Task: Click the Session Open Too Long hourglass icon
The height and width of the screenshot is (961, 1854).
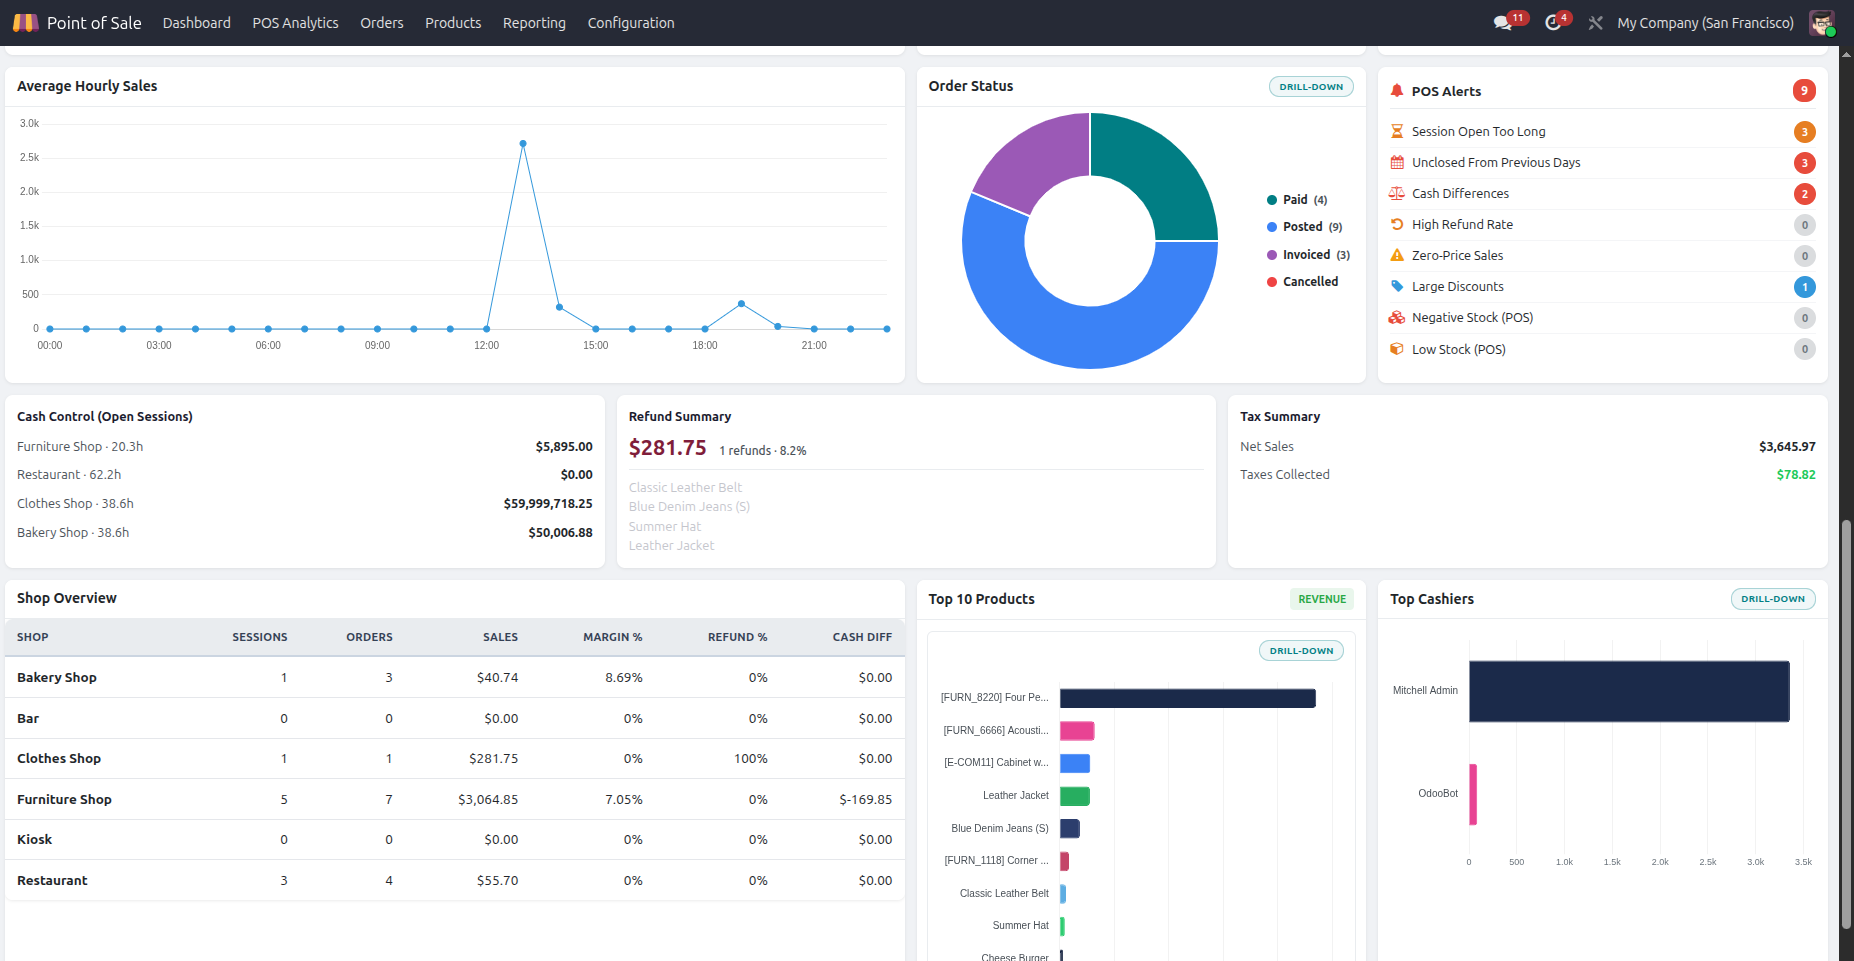Action: [x=1397, y=131]
